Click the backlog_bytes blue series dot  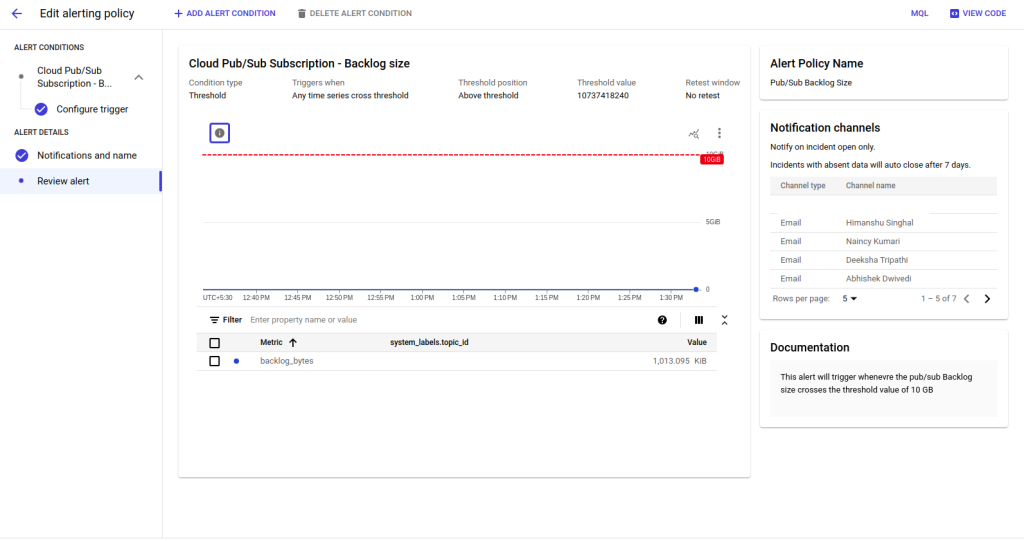[x=236, y=361]
